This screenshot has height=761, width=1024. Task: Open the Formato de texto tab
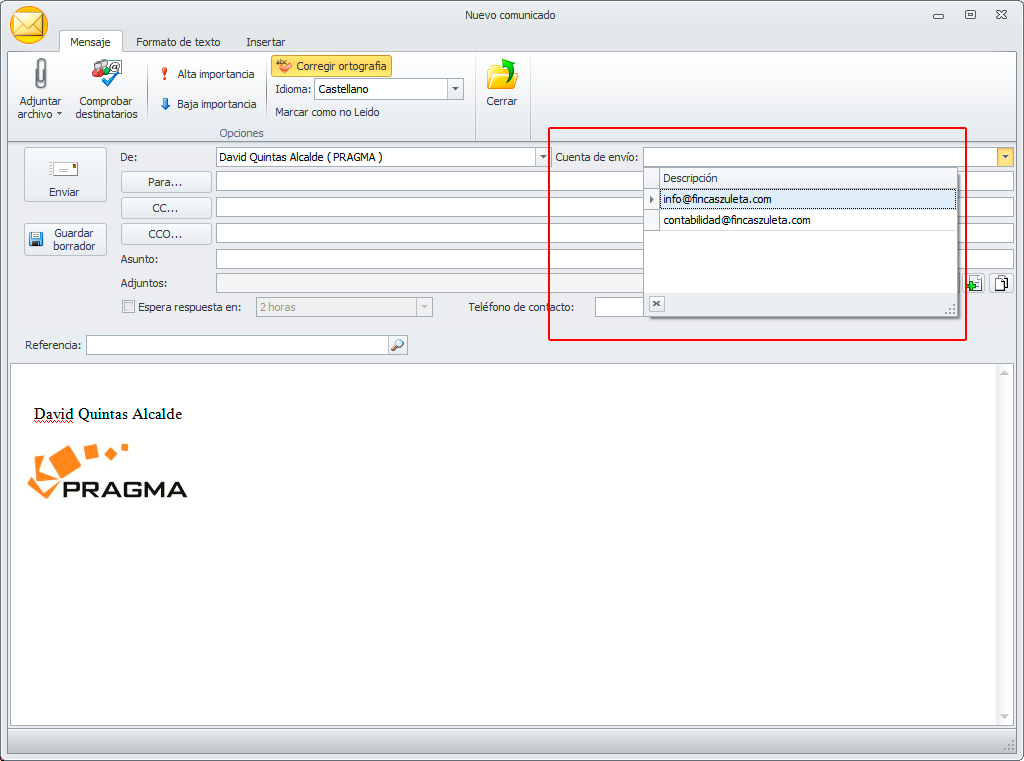(x=178, y=42)
